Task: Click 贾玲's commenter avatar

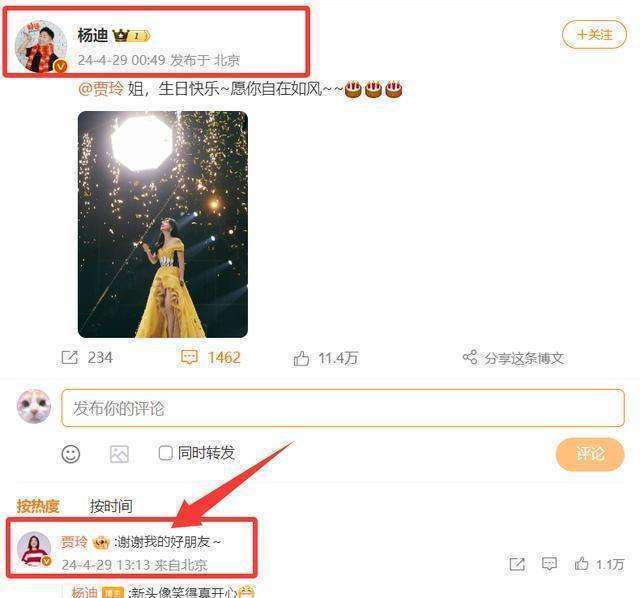Action: (x=34, y=549)
